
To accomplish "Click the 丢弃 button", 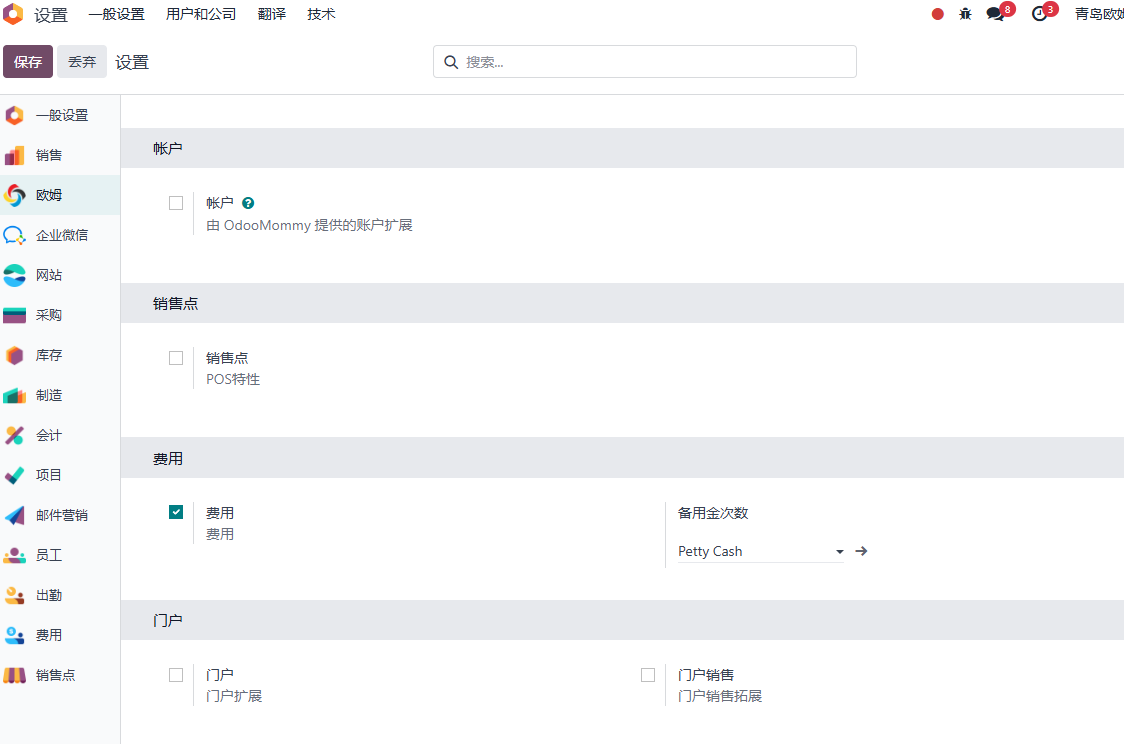I will (82, 62).
